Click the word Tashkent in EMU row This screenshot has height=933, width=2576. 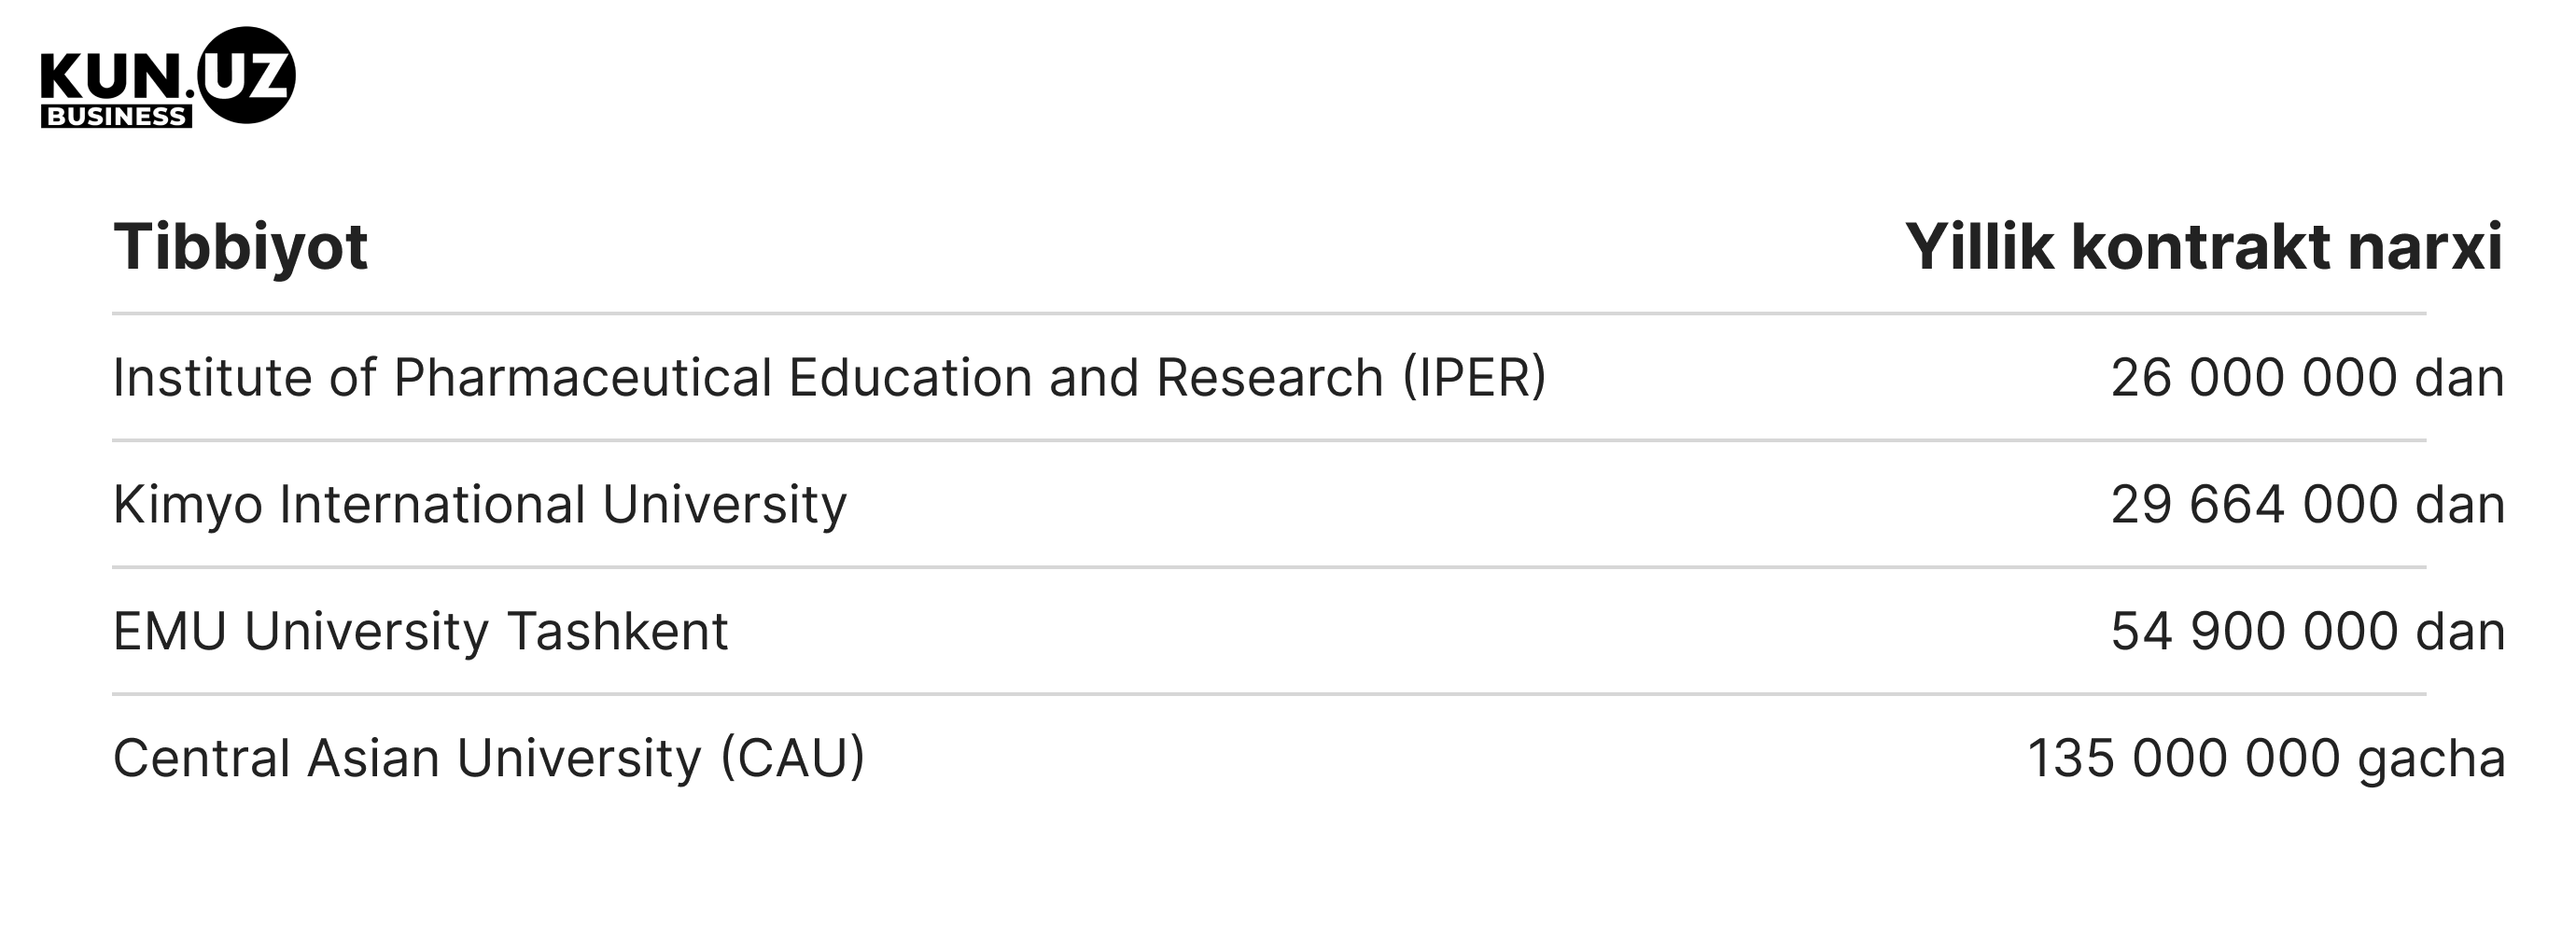point(618,631)
